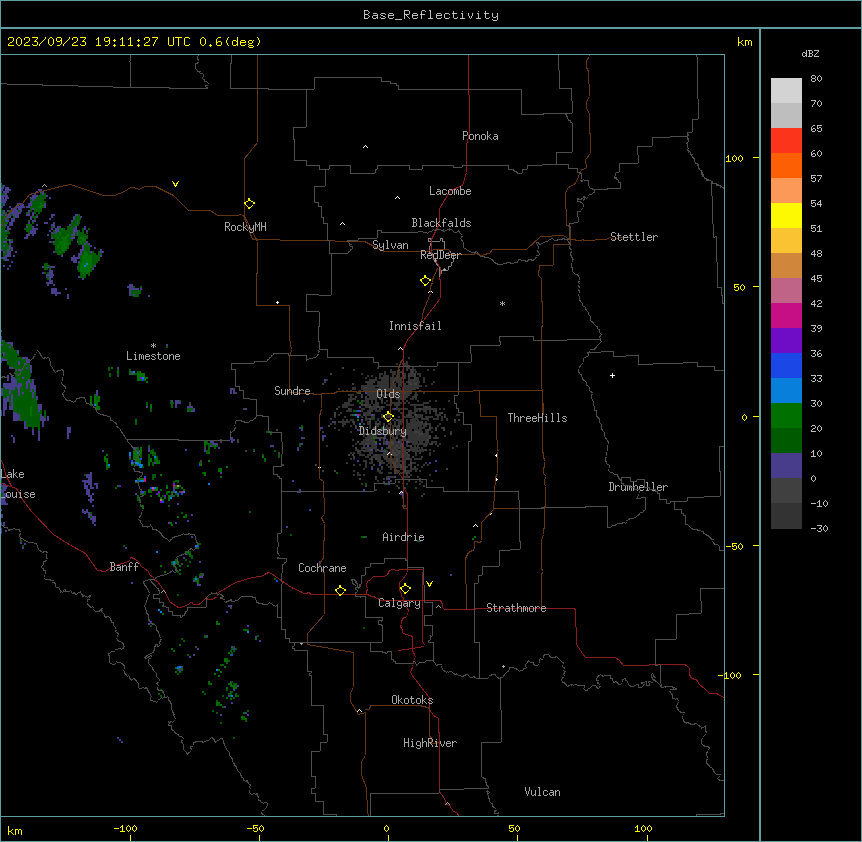Click the yellow diamond marker below Cochrane
The height and width of the screenshot is (842, 862).
click(x=340, y=590)
